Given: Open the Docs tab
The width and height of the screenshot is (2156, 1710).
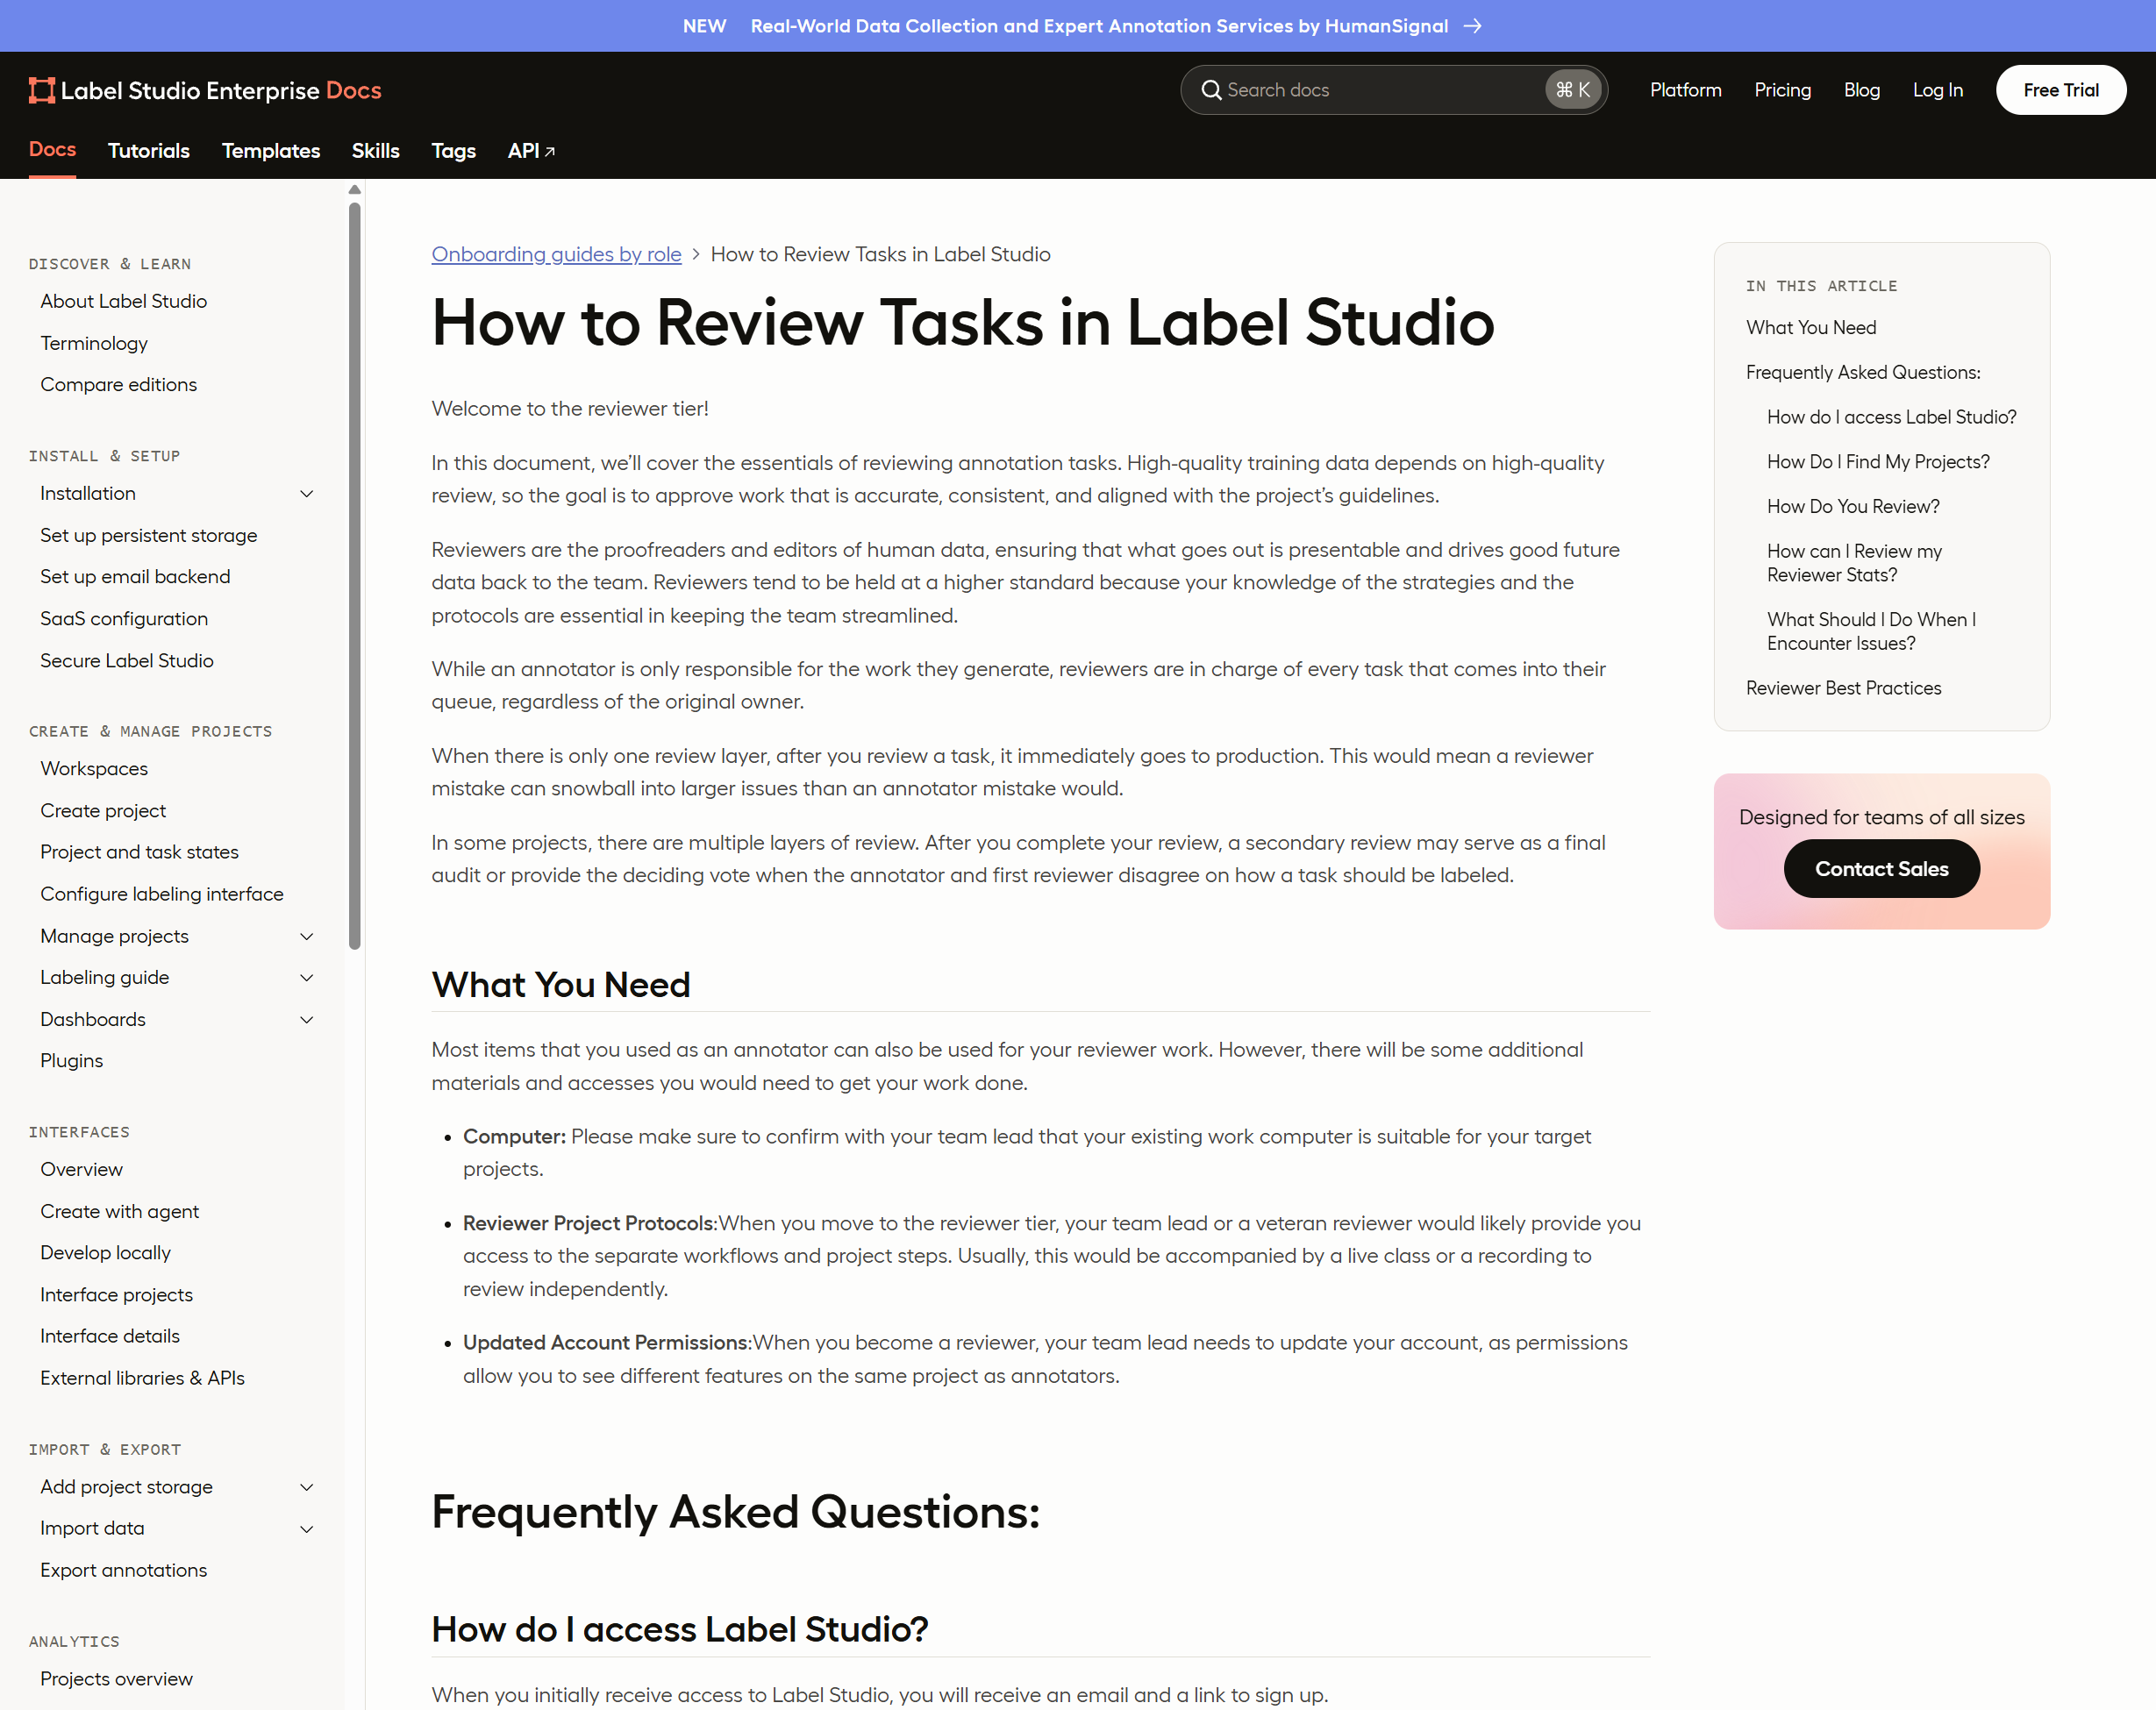Looking at the screenshot, I should 52,150.
